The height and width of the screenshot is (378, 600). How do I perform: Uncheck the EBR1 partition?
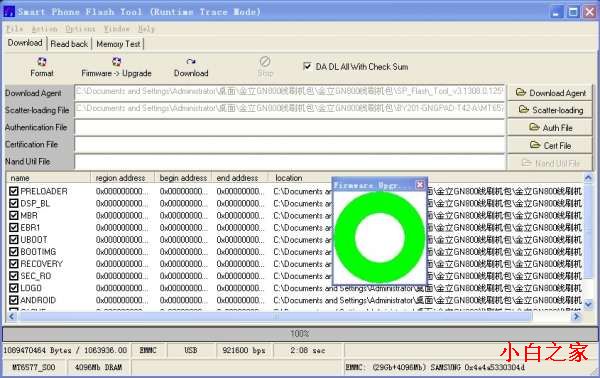tap(14, 228)
